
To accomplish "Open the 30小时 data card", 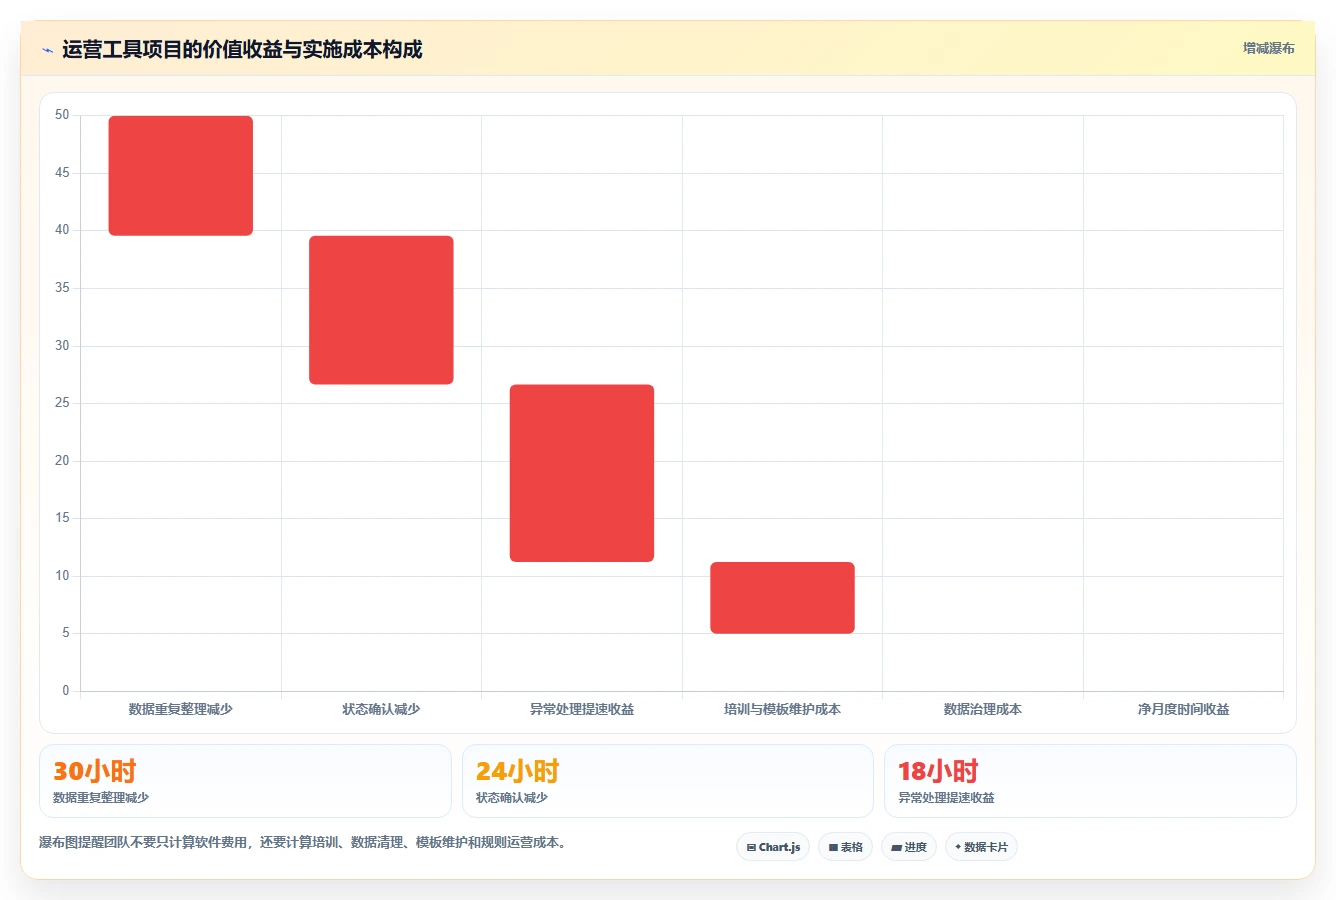I will 245,781.
